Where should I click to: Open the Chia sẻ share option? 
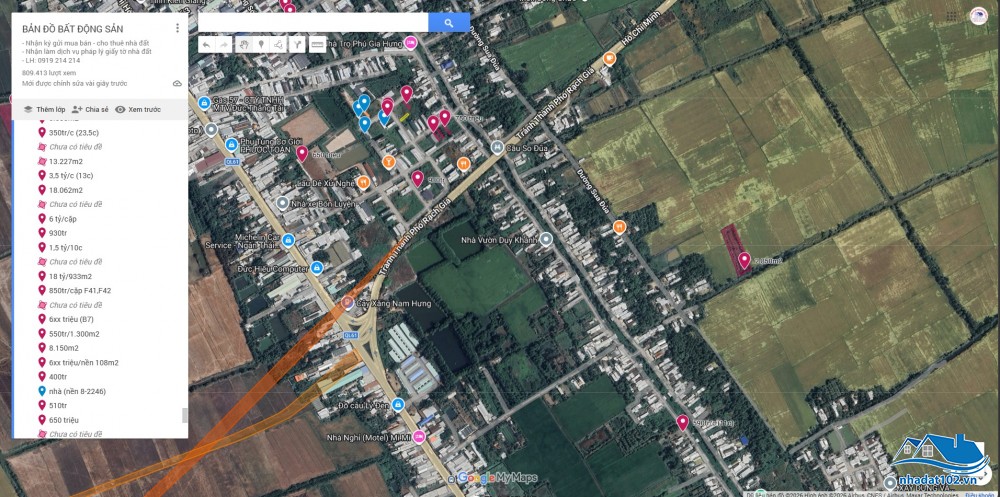click(90, 110)
